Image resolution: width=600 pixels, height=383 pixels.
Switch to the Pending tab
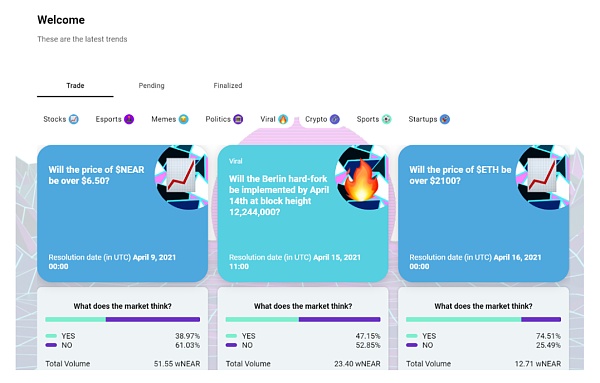tap(152, 86)
